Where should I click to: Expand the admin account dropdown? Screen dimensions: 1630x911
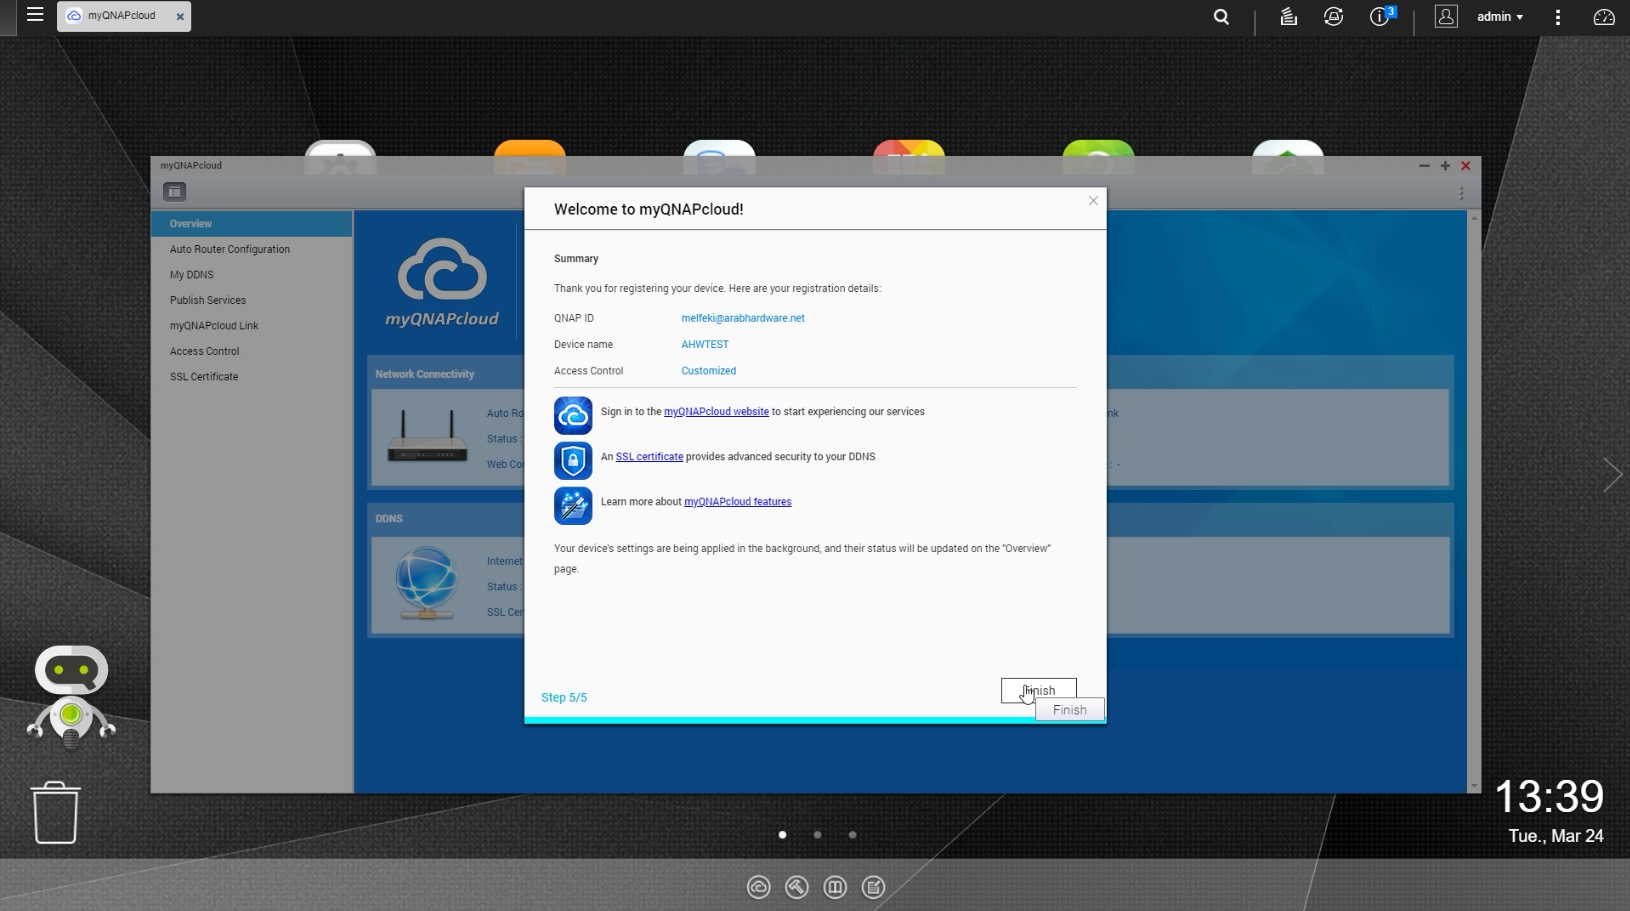point(1500,17)
